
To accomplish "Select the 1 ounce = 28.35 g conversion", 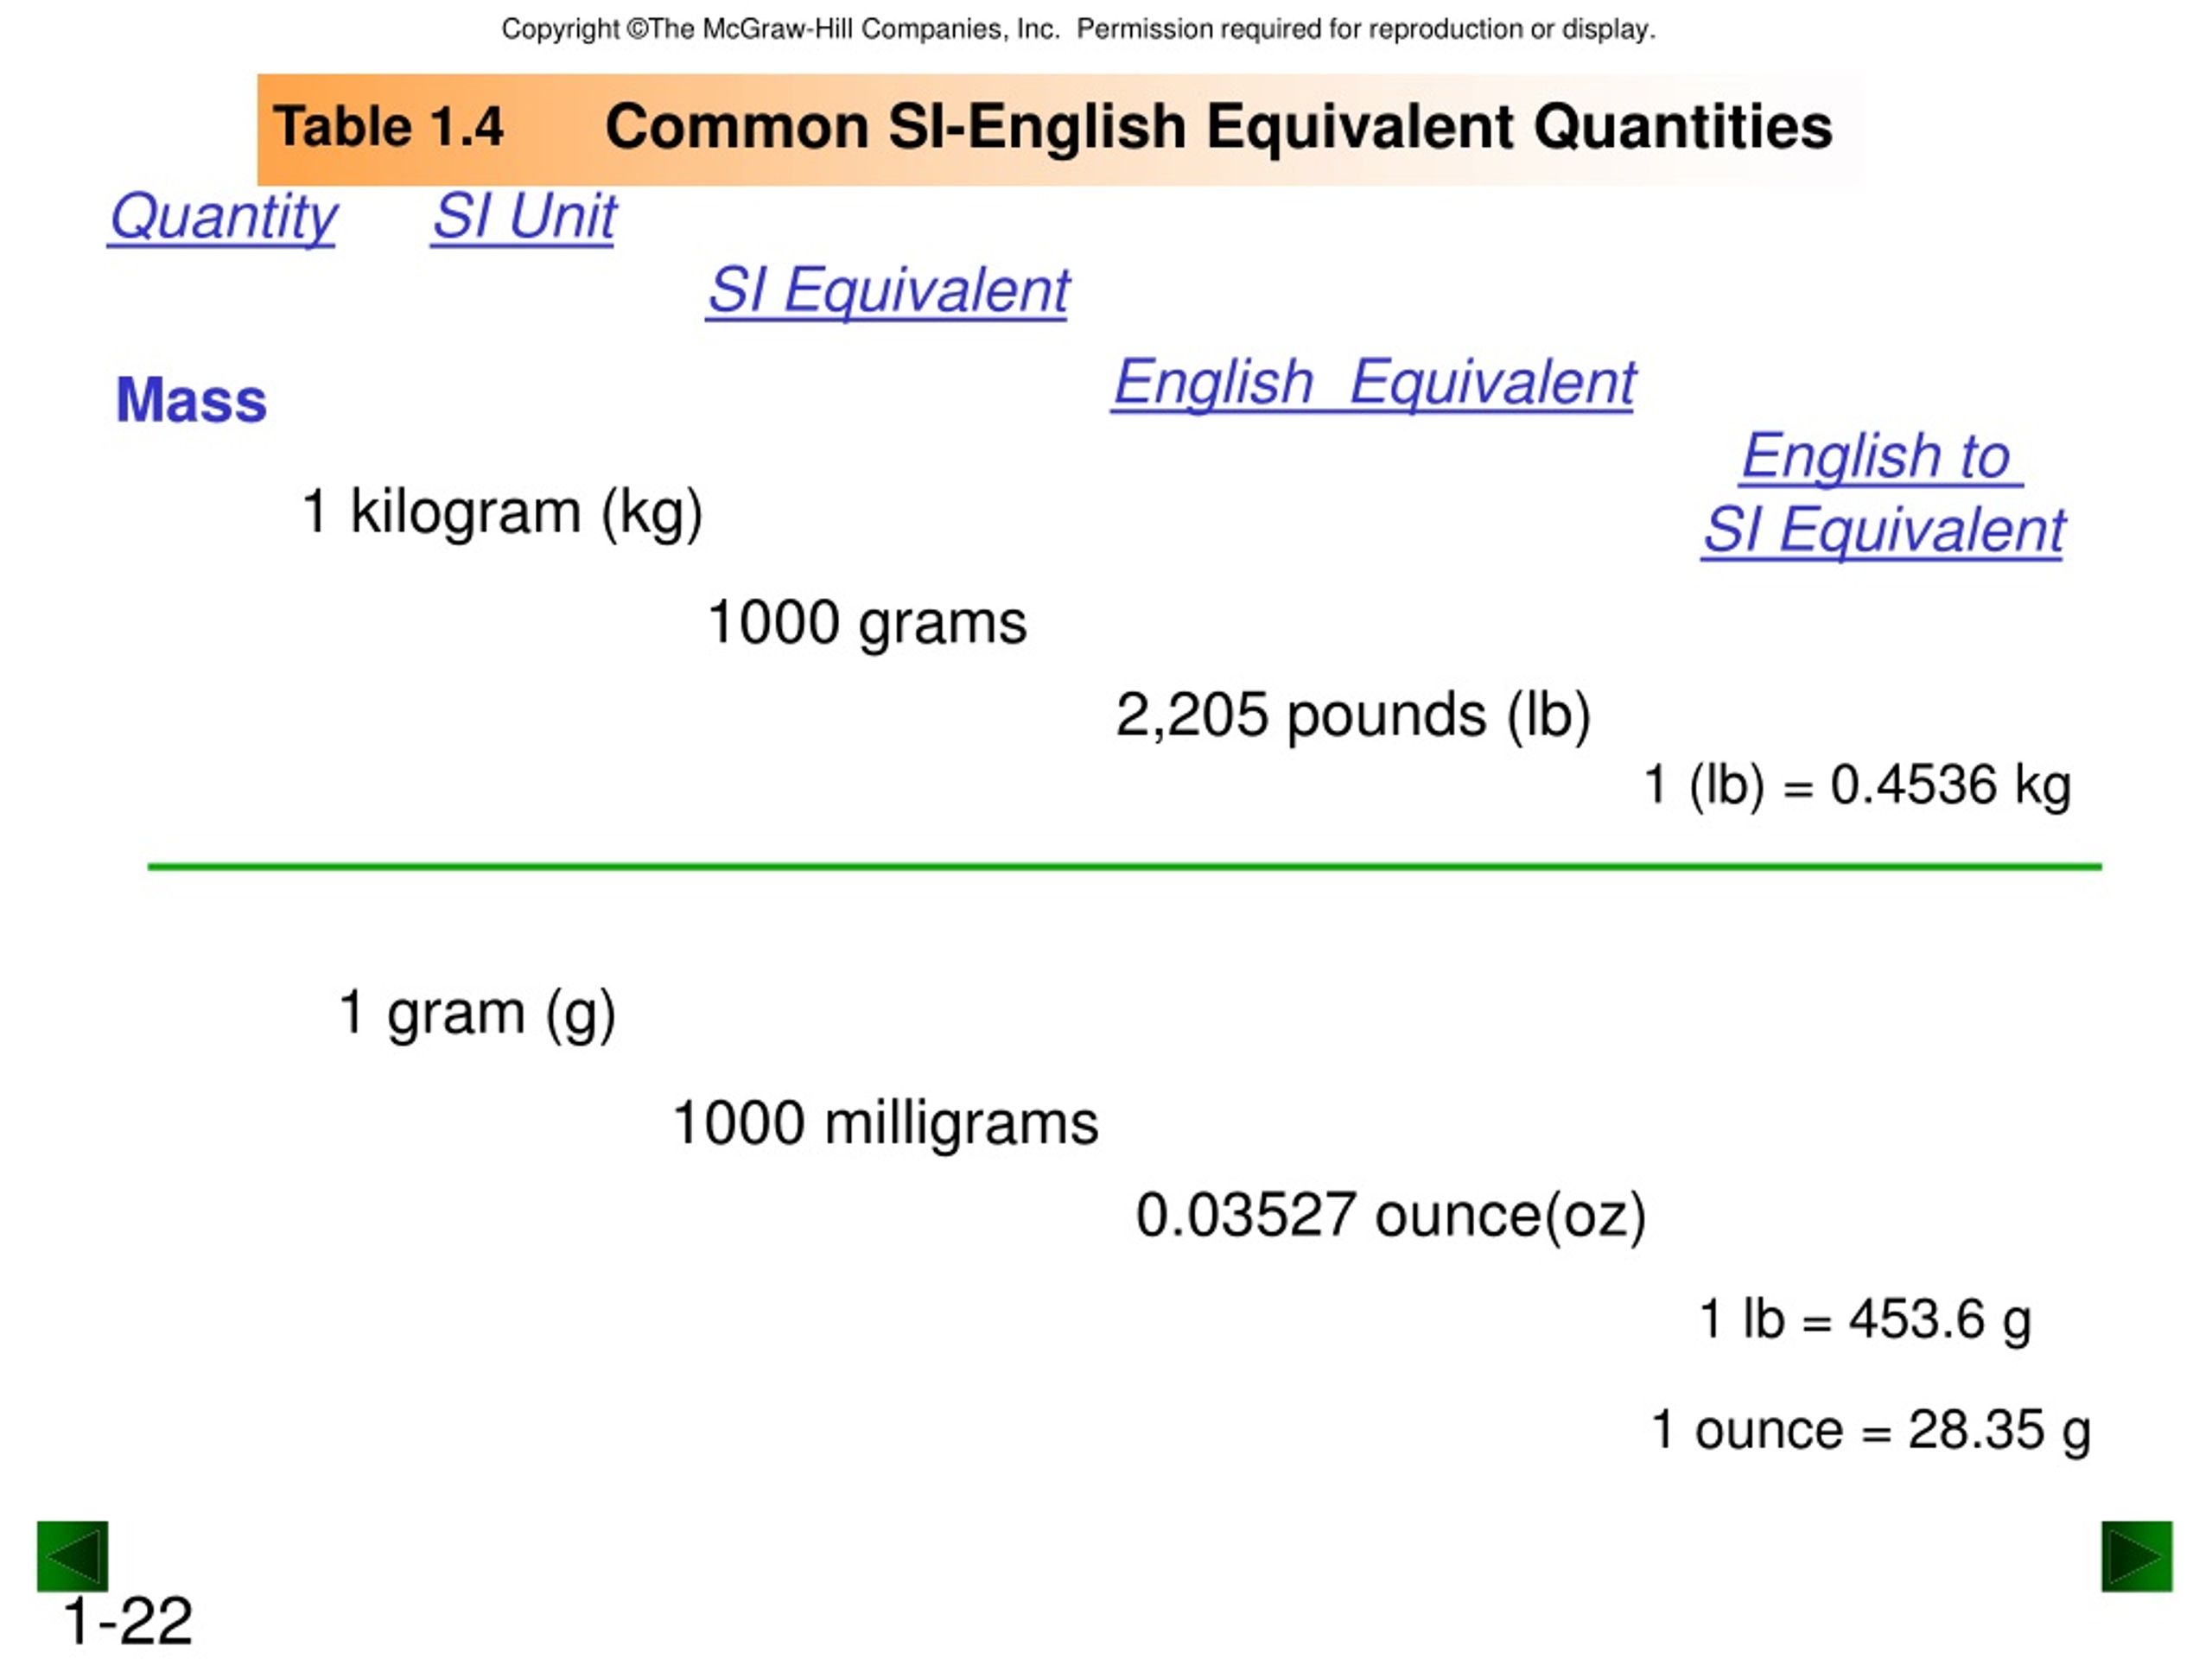I will 1871,1430.
